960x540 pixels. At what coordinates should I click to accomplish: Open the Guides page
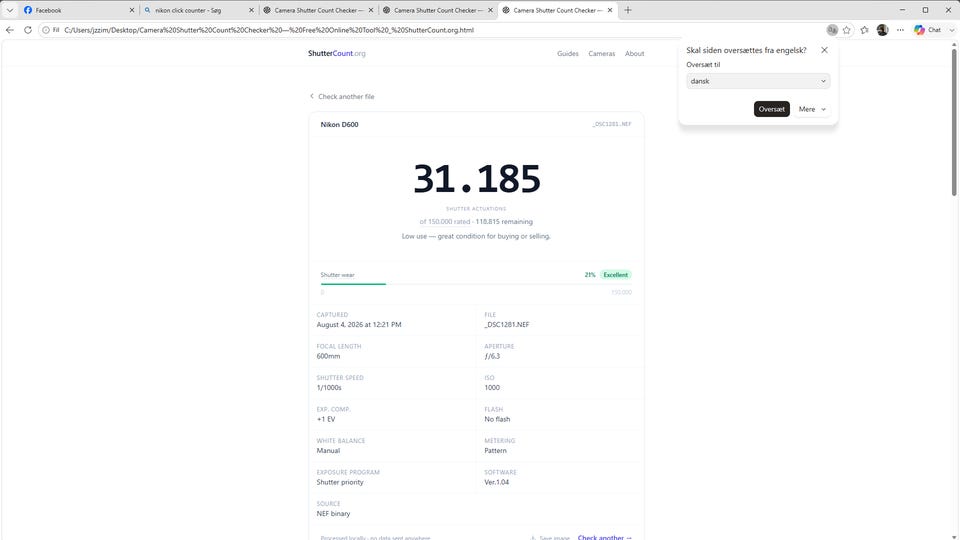point(568,54)
